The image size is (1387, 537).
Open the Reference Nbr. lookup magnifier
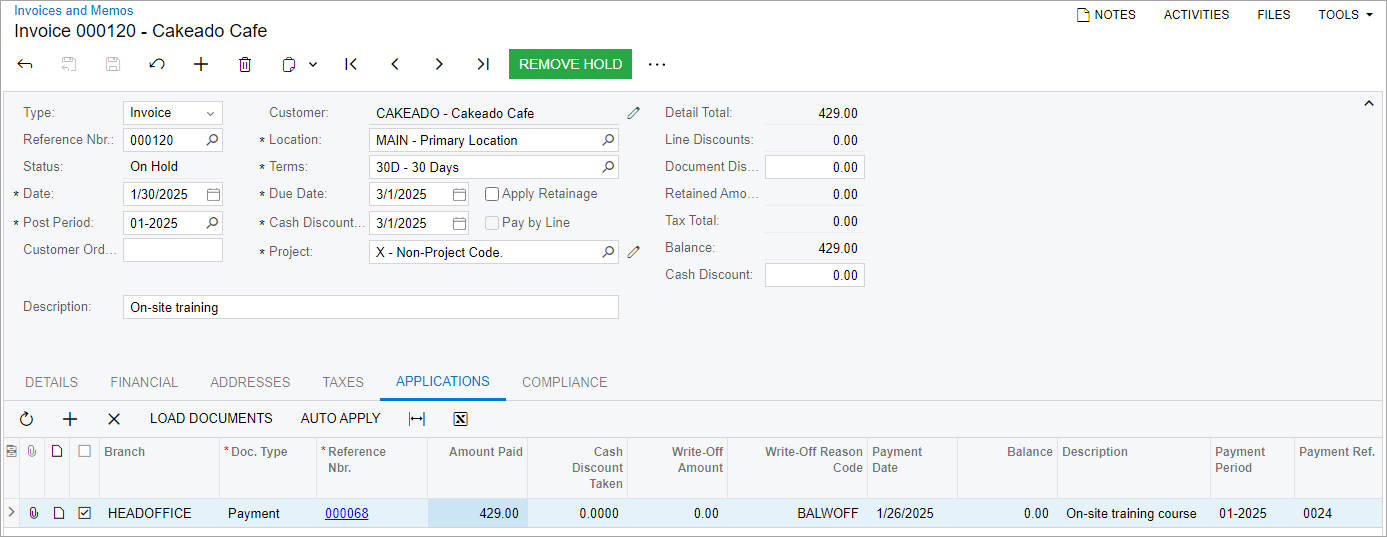212,140
